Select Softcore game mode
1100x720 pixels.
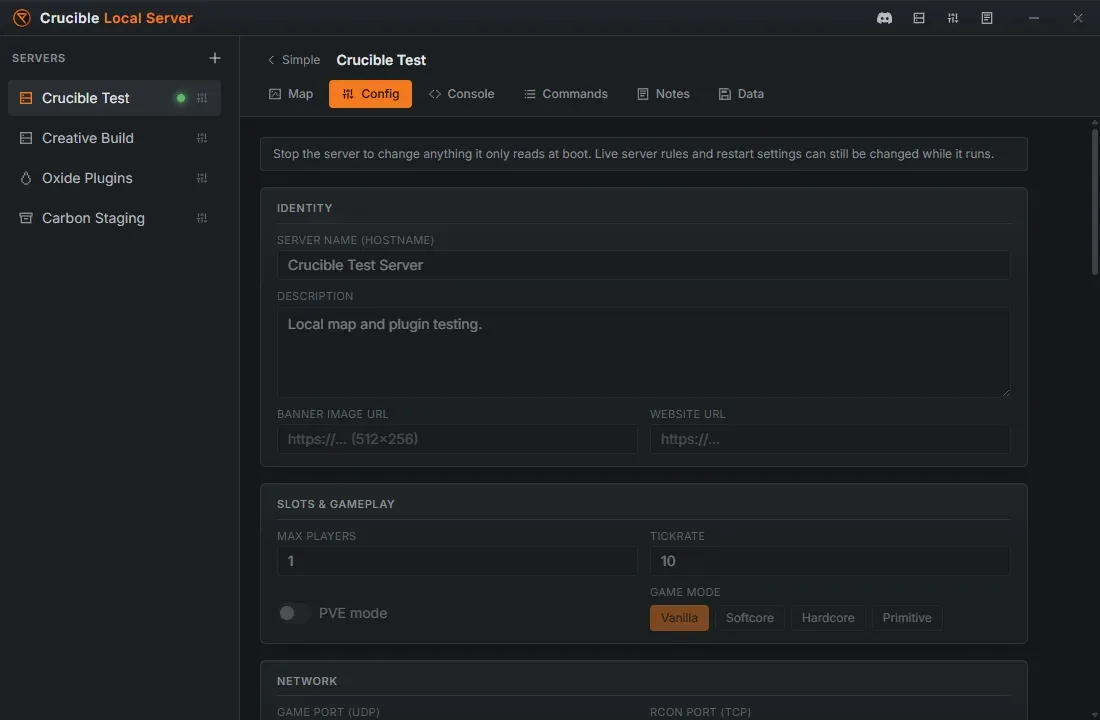coord(749,618)
